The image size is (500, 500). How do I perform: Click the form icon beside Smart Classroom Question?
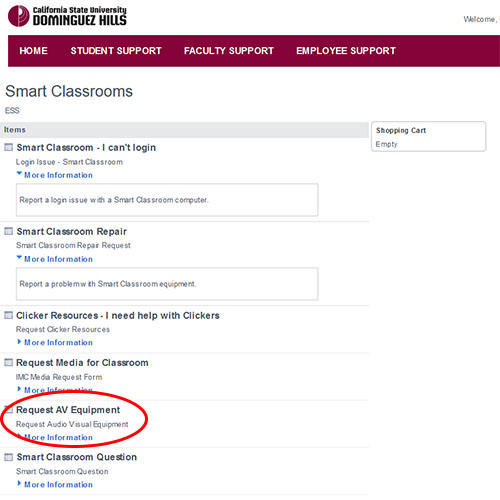[8, 457]
